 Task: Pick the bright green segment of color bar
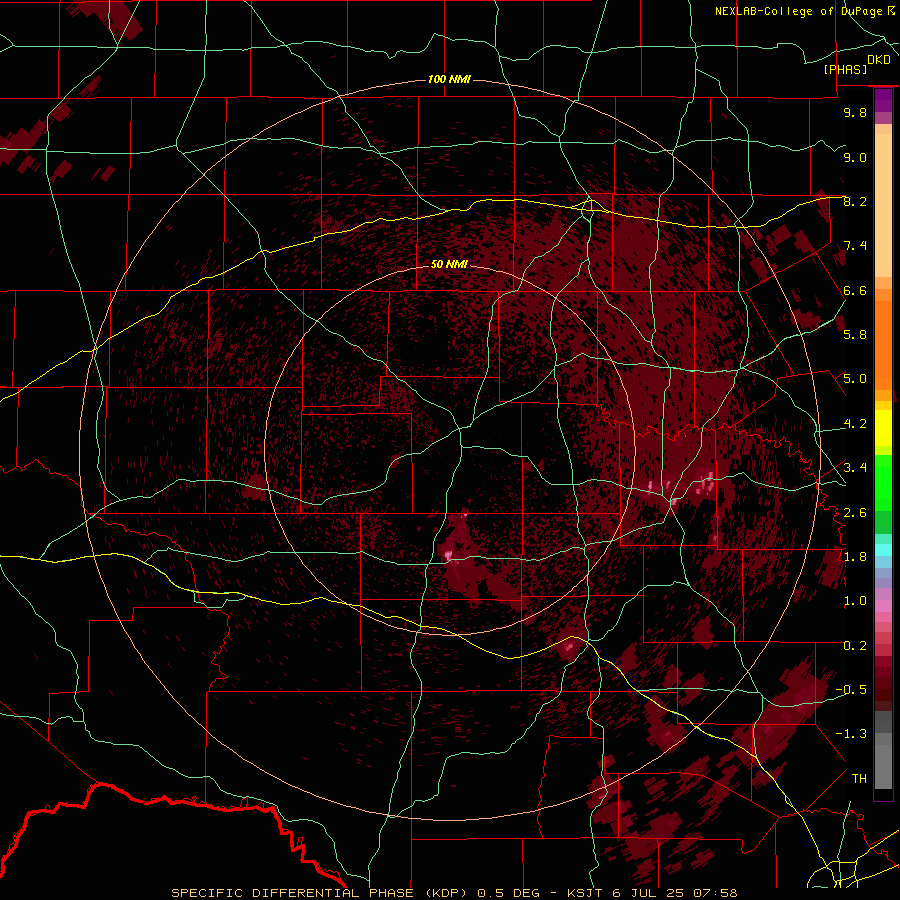(x=883, y=482)
